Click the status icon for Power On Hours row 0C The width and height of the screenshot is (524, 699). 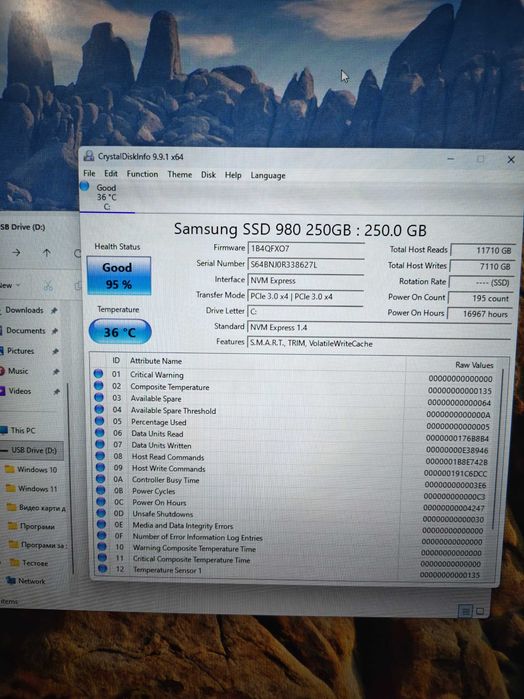pyautogui.click(x=101, y=502)
